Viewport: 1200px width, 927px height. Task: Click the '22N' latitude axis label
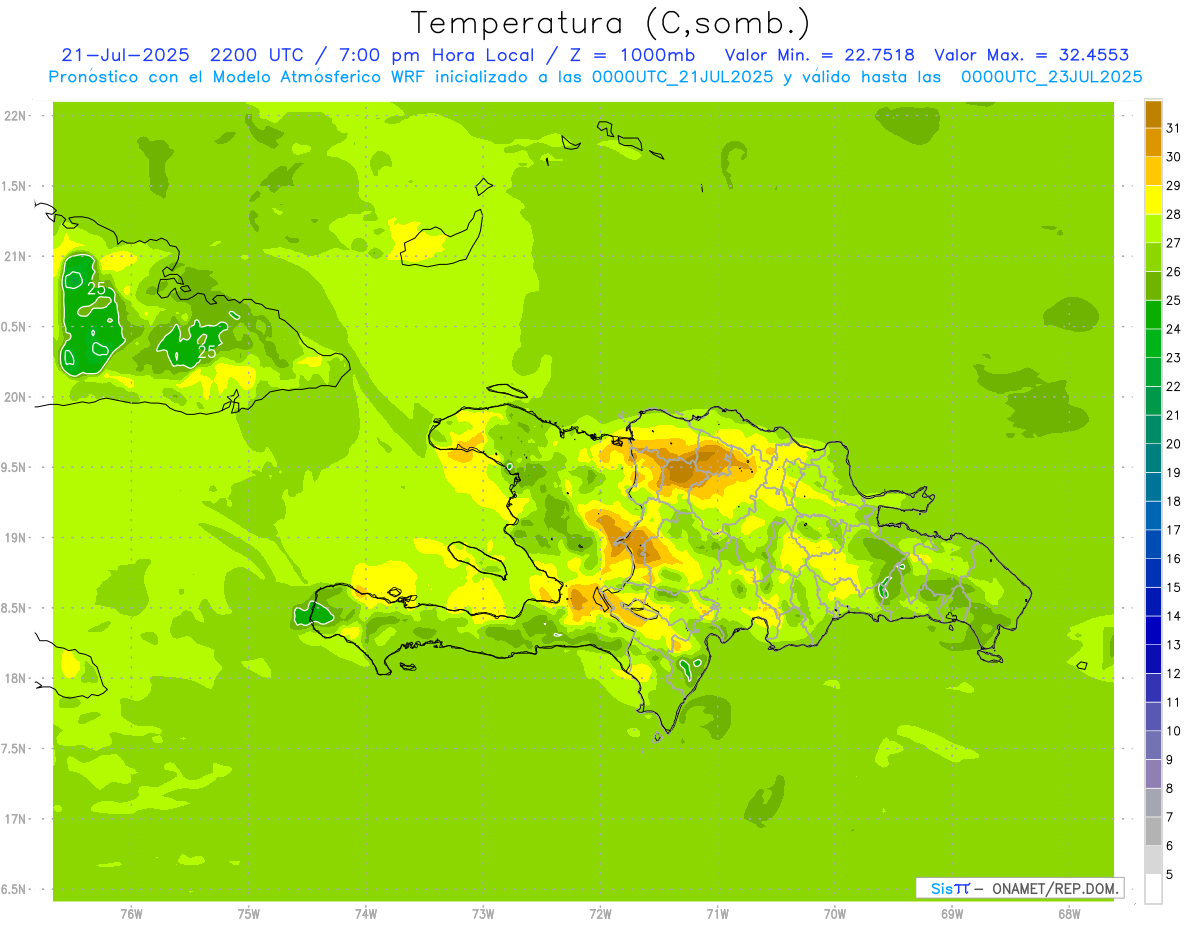(15, 116)
